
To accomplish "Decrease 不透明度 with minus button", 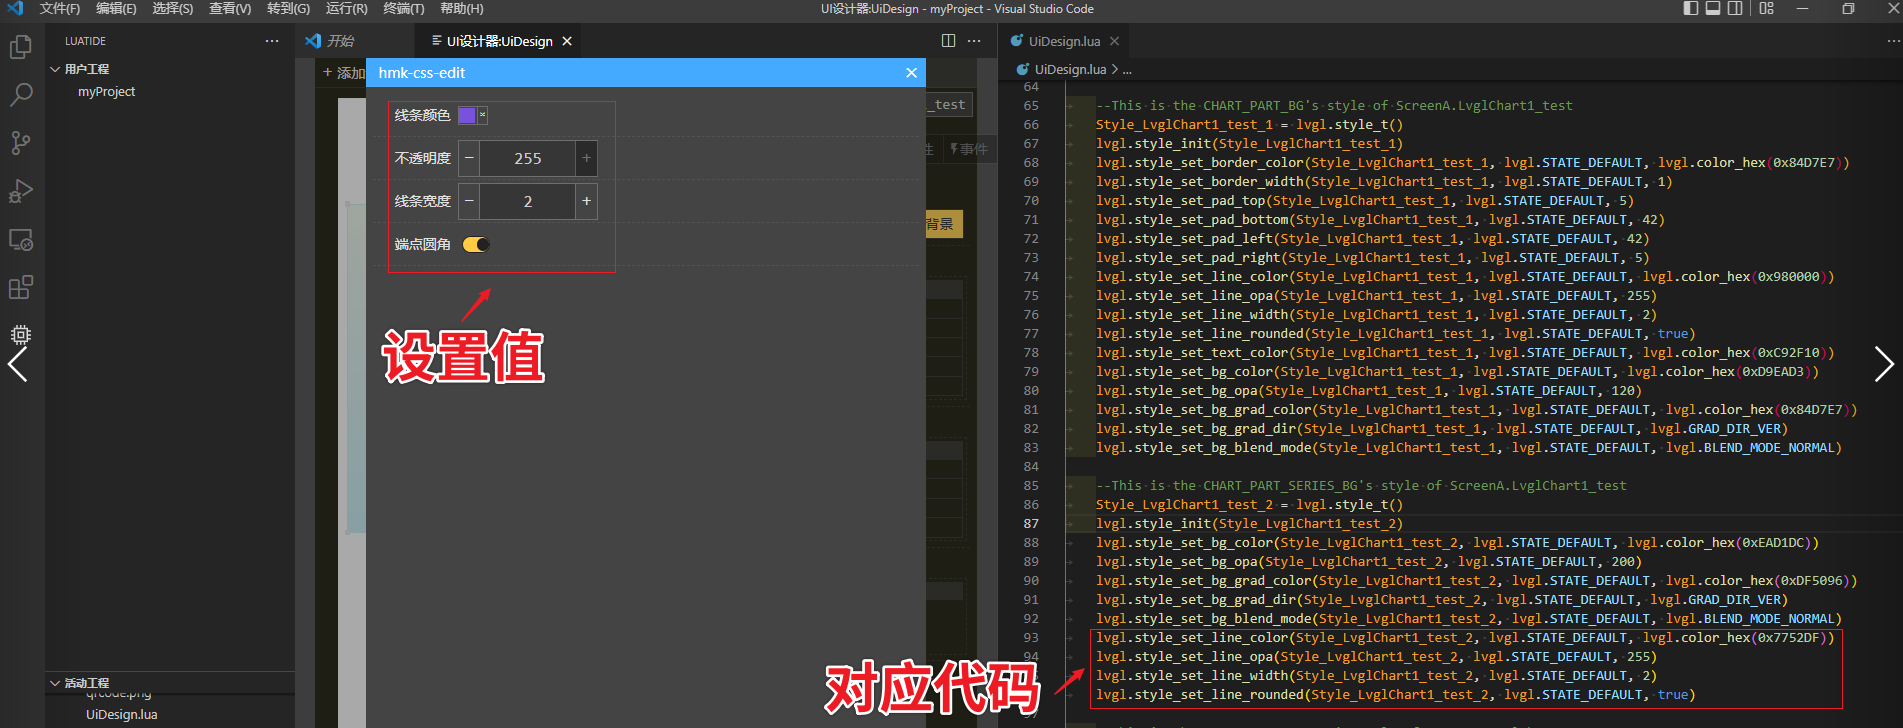I will [469, 158].
